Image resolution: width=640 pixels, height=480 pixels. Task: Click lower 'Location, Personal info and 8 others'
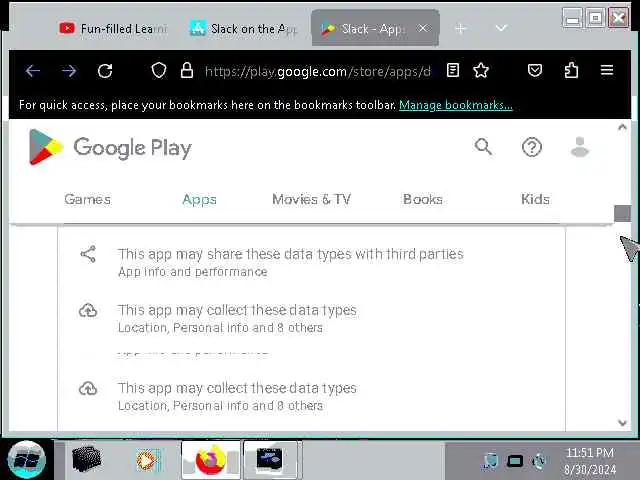pyautogui.click(x=220, y=406)
